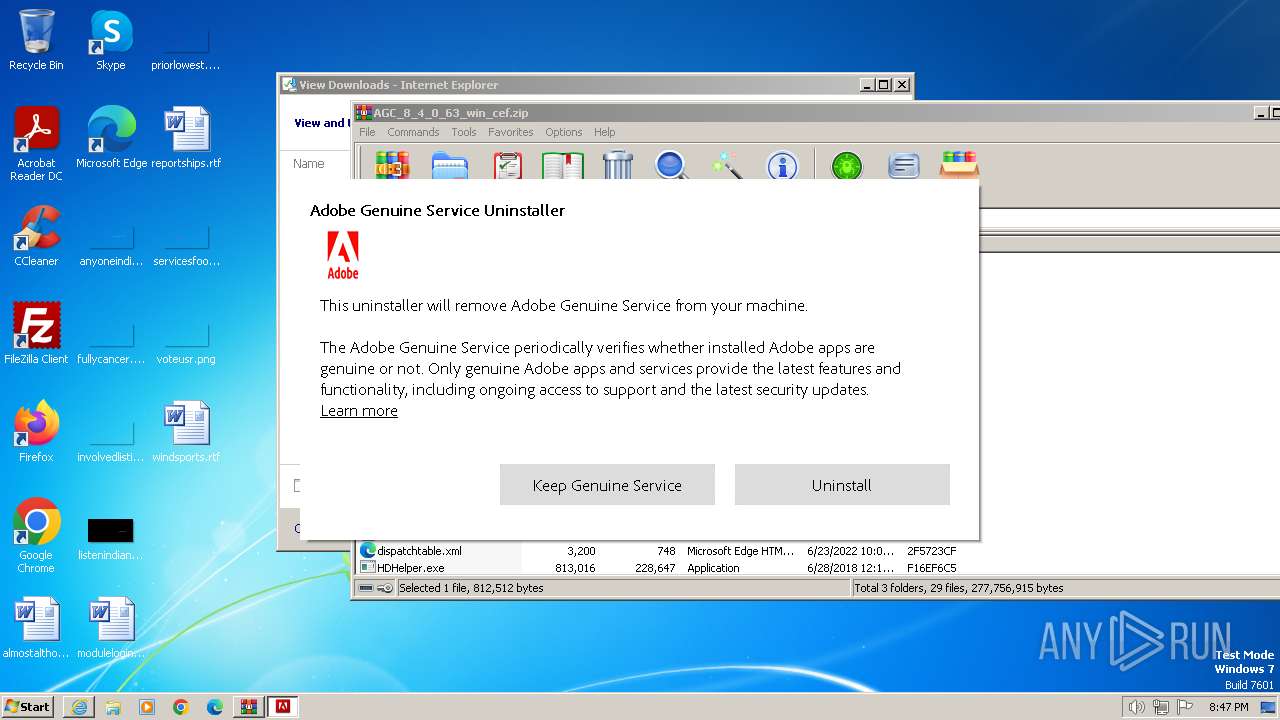
Task: Click the 8:47 PM clock
Action: pyautogui.click(x=1229, y=707)
